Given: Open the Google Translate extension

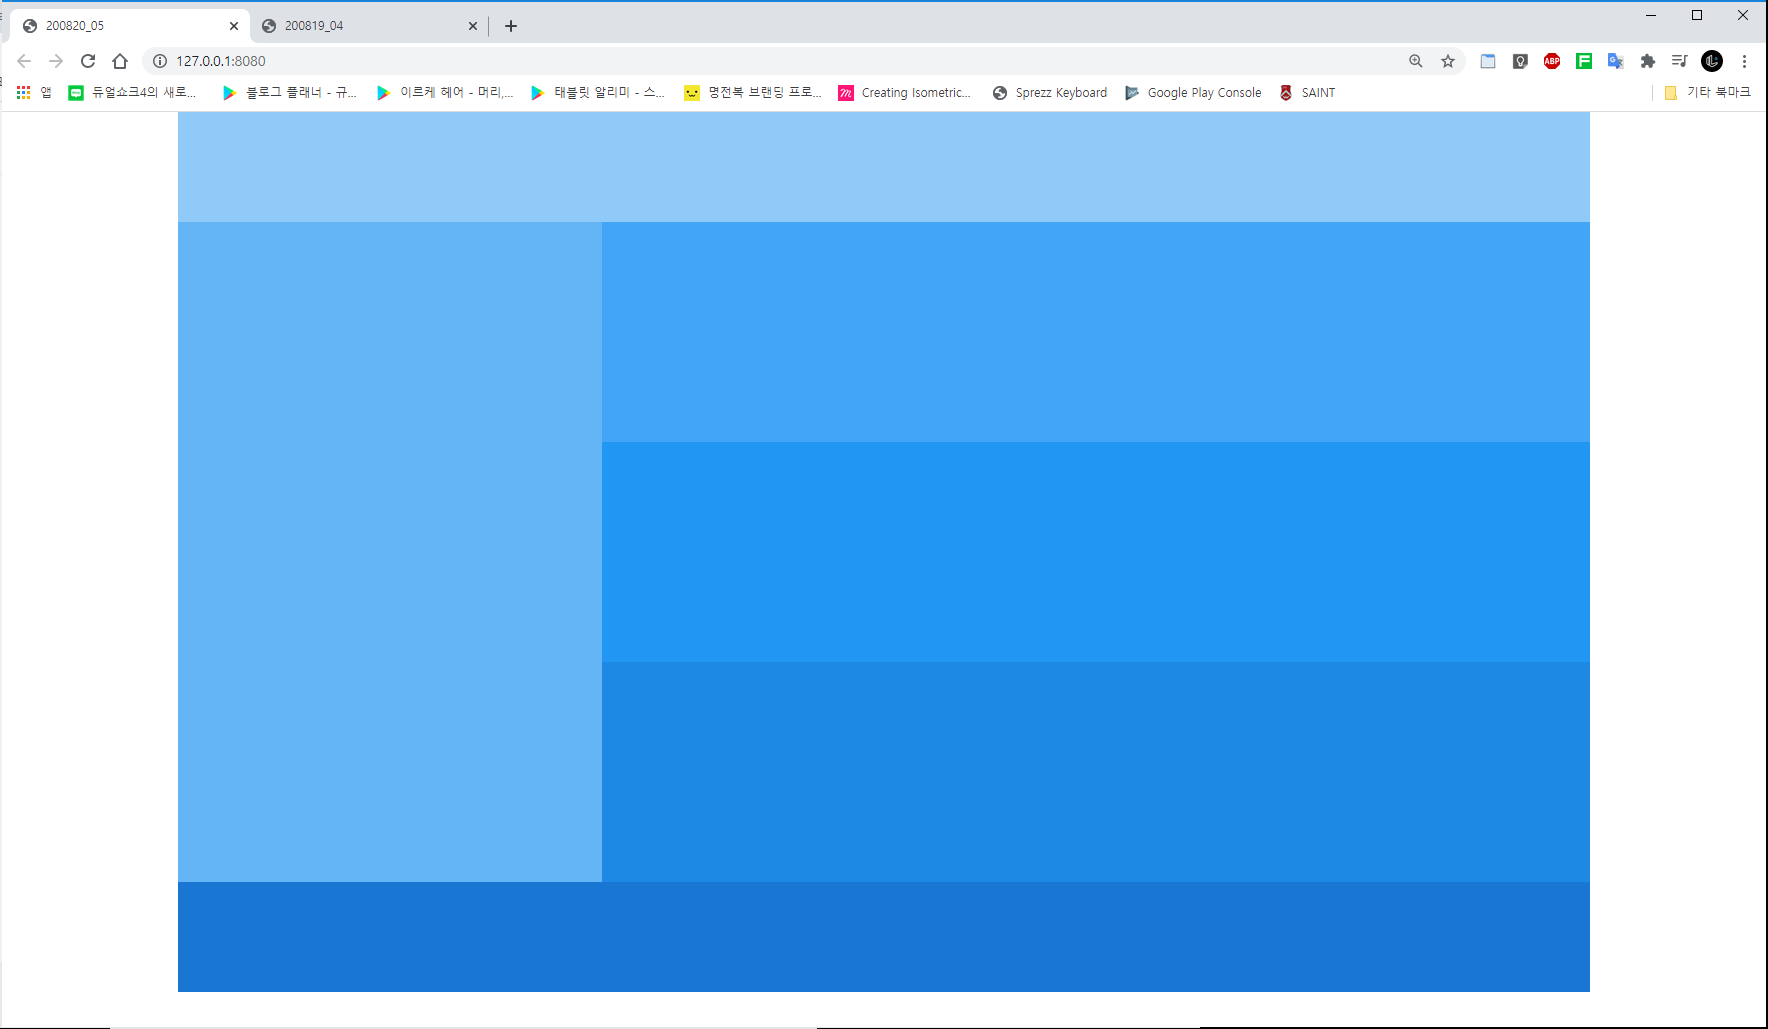Looking at the screenshot, I should (1616, 61).
